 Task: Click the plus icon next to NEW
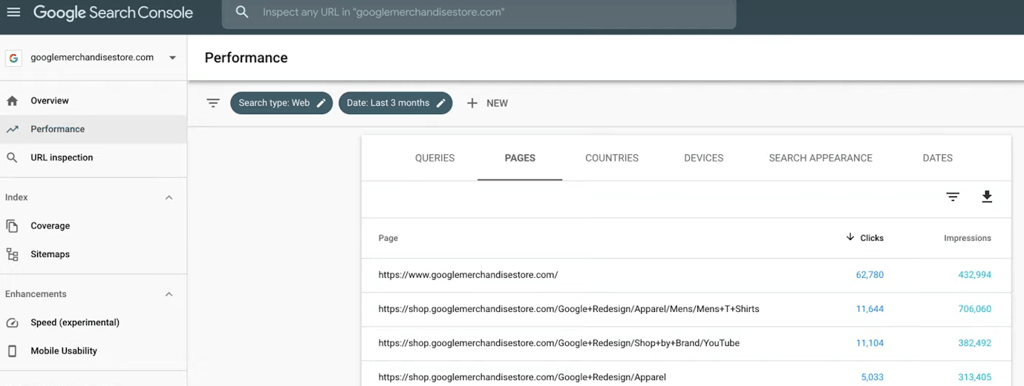click(x=472, y=103)
